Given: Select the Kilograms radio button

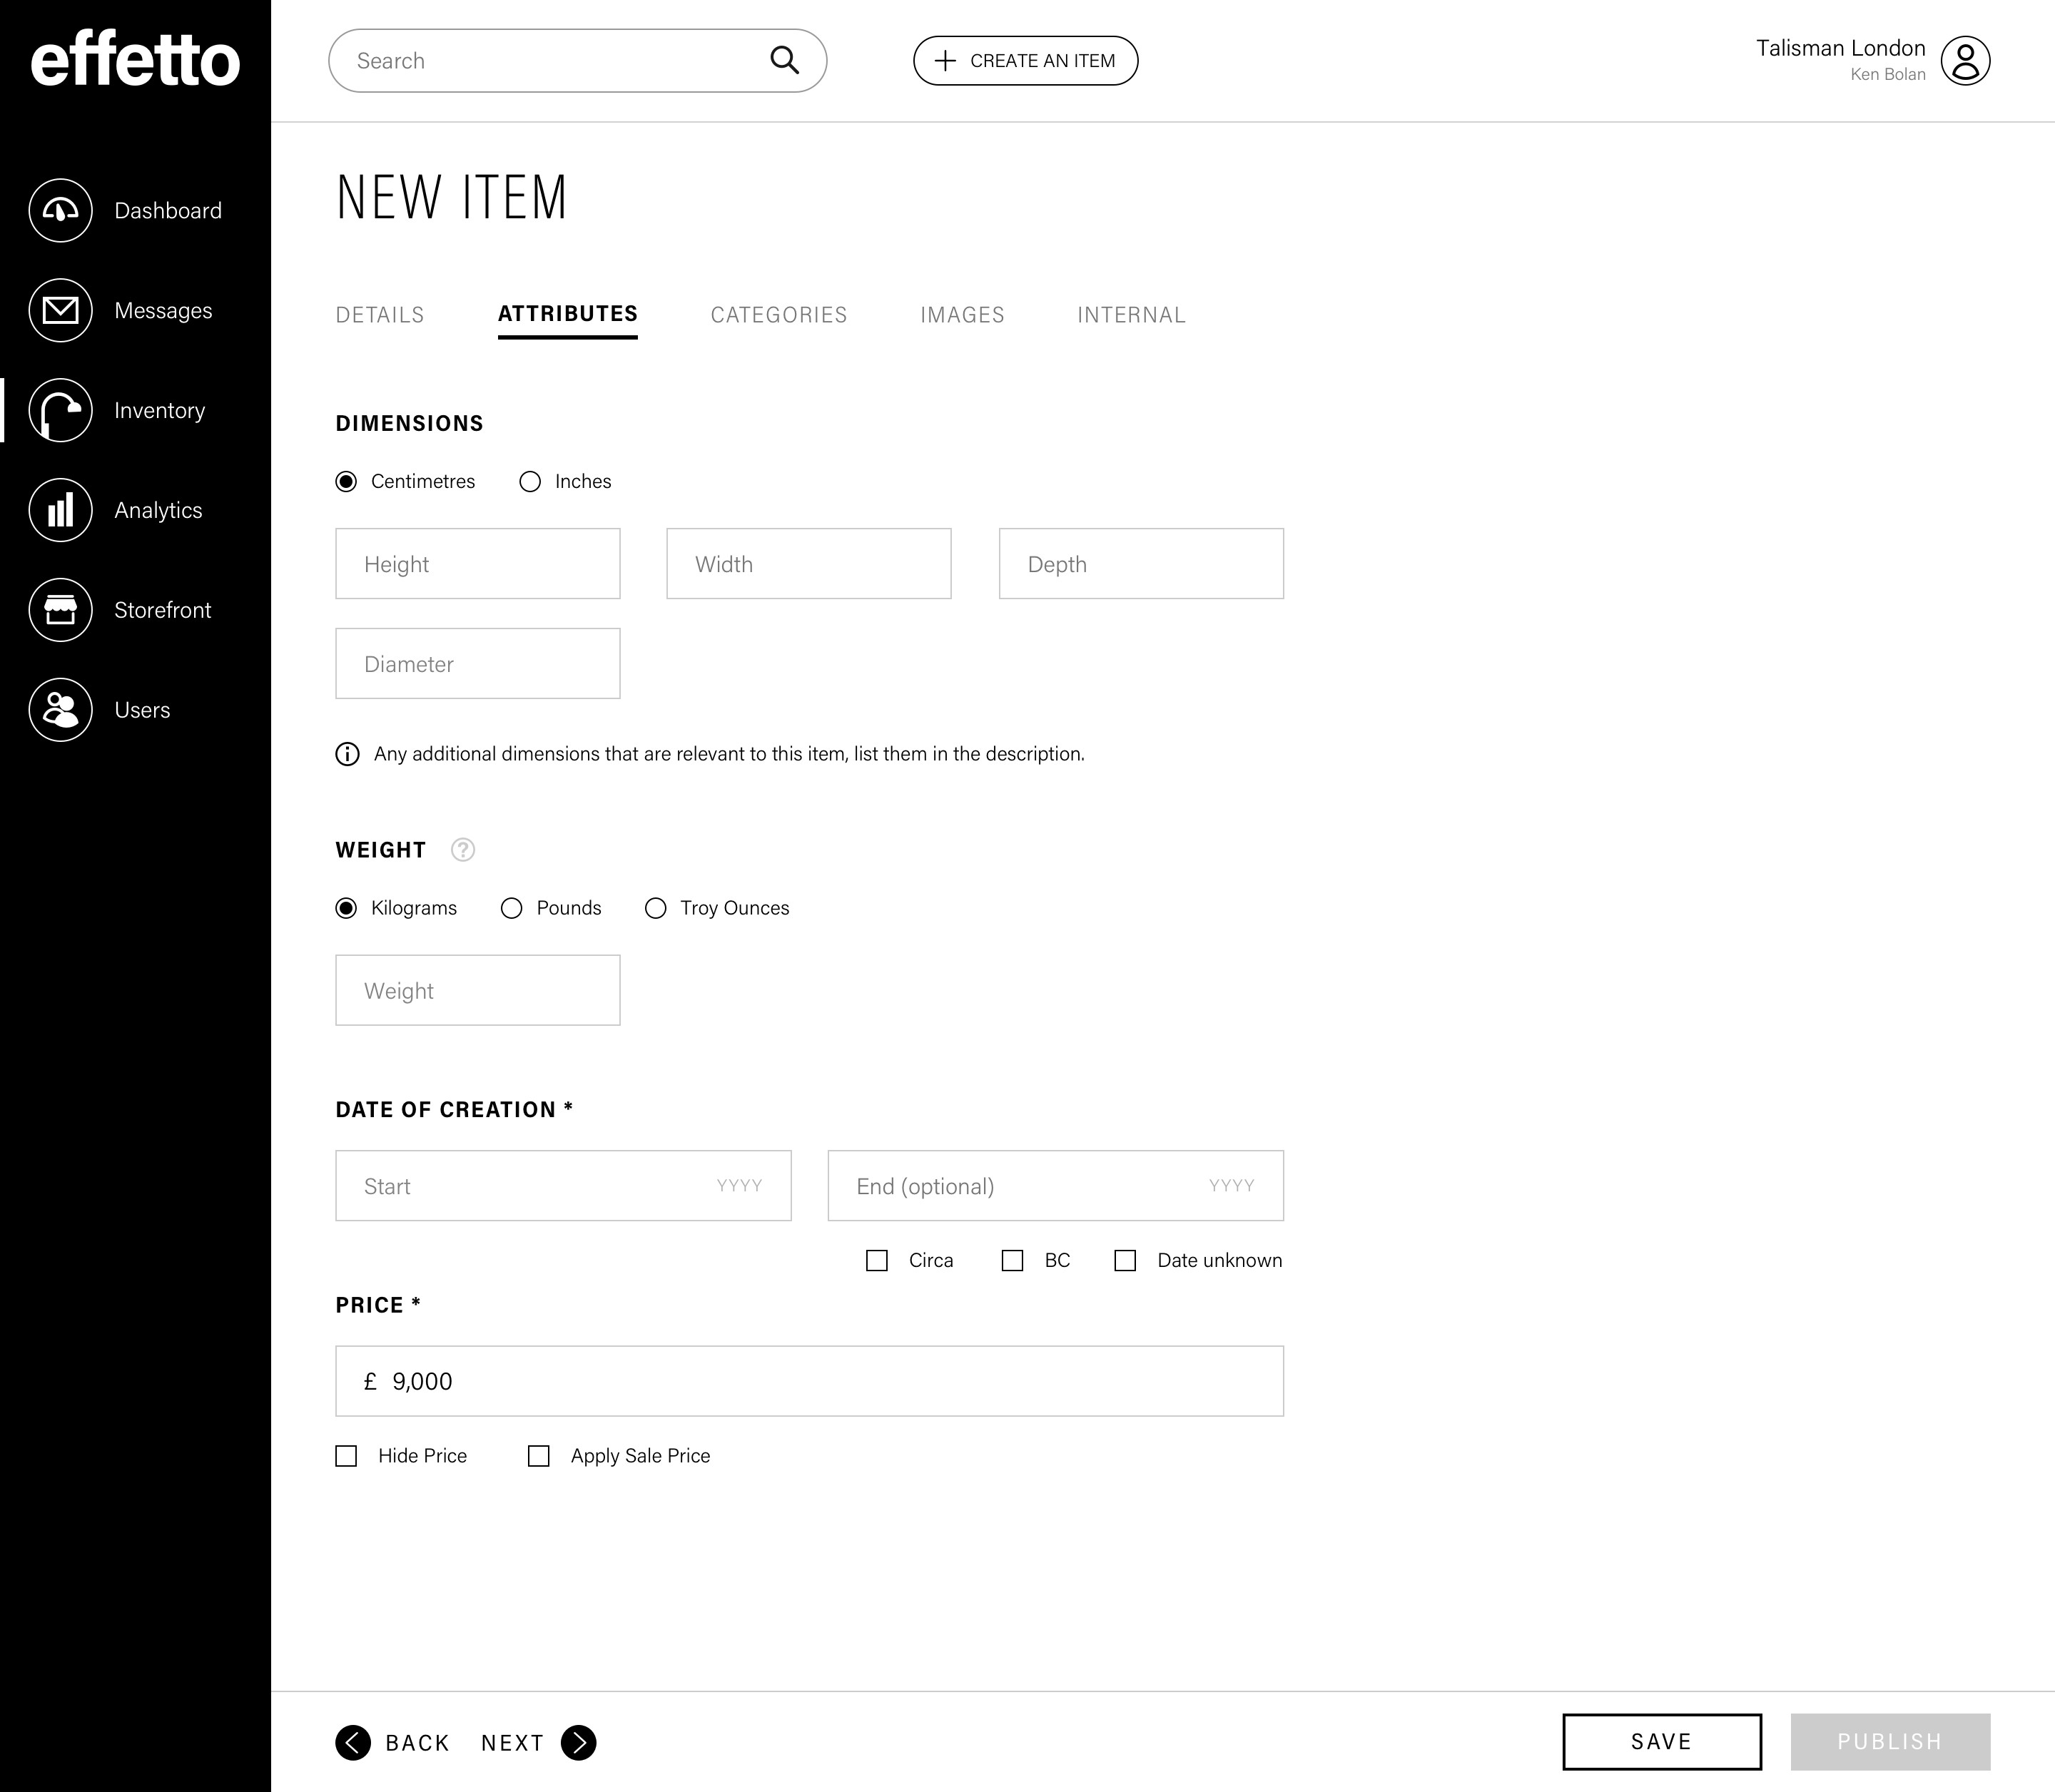Looking at the screenshot, I should (x=346, y=908).
